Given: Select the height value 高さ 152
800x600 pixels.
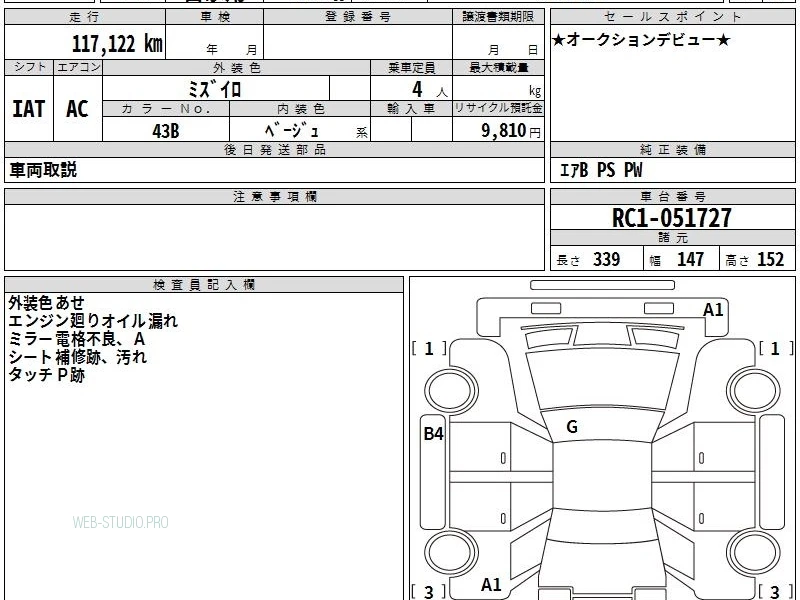Looking at the screenshot, I should click(x=755, y=260).
